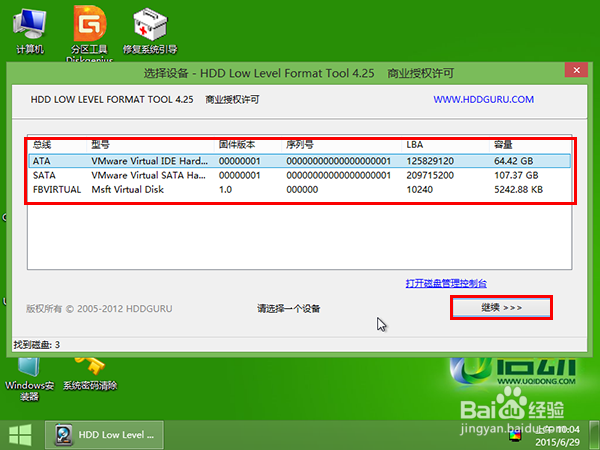
Task: Click the 107.37 GB capacity cell
Action: (516, 175)
